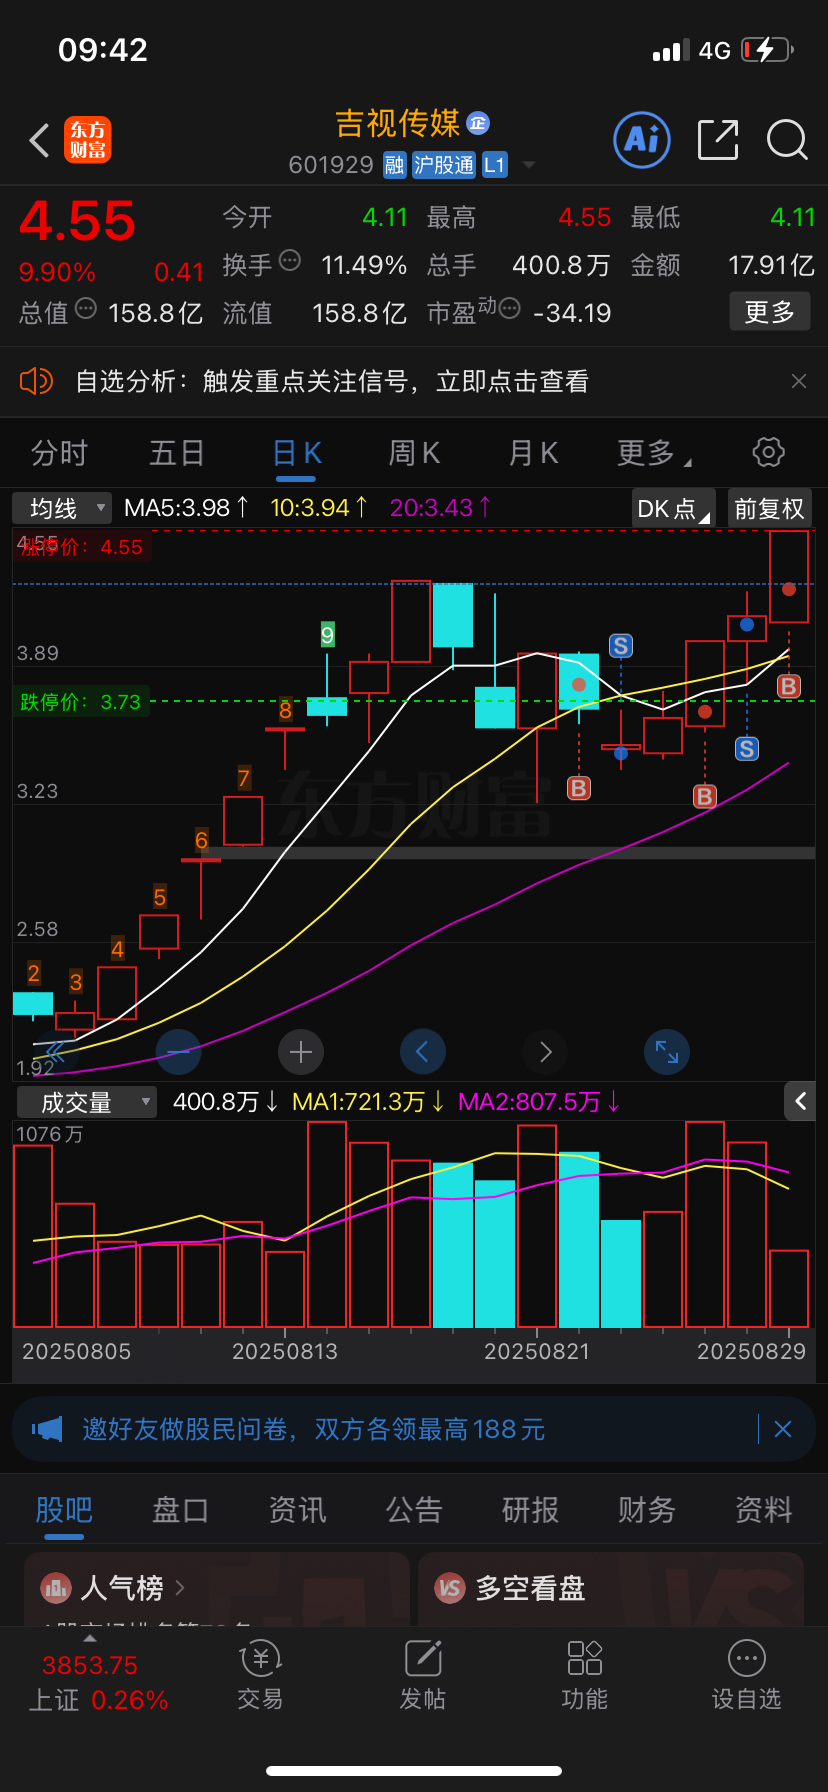
Task: Dismiss the 自选分析 banner
Action: click(x=798, y=381)
